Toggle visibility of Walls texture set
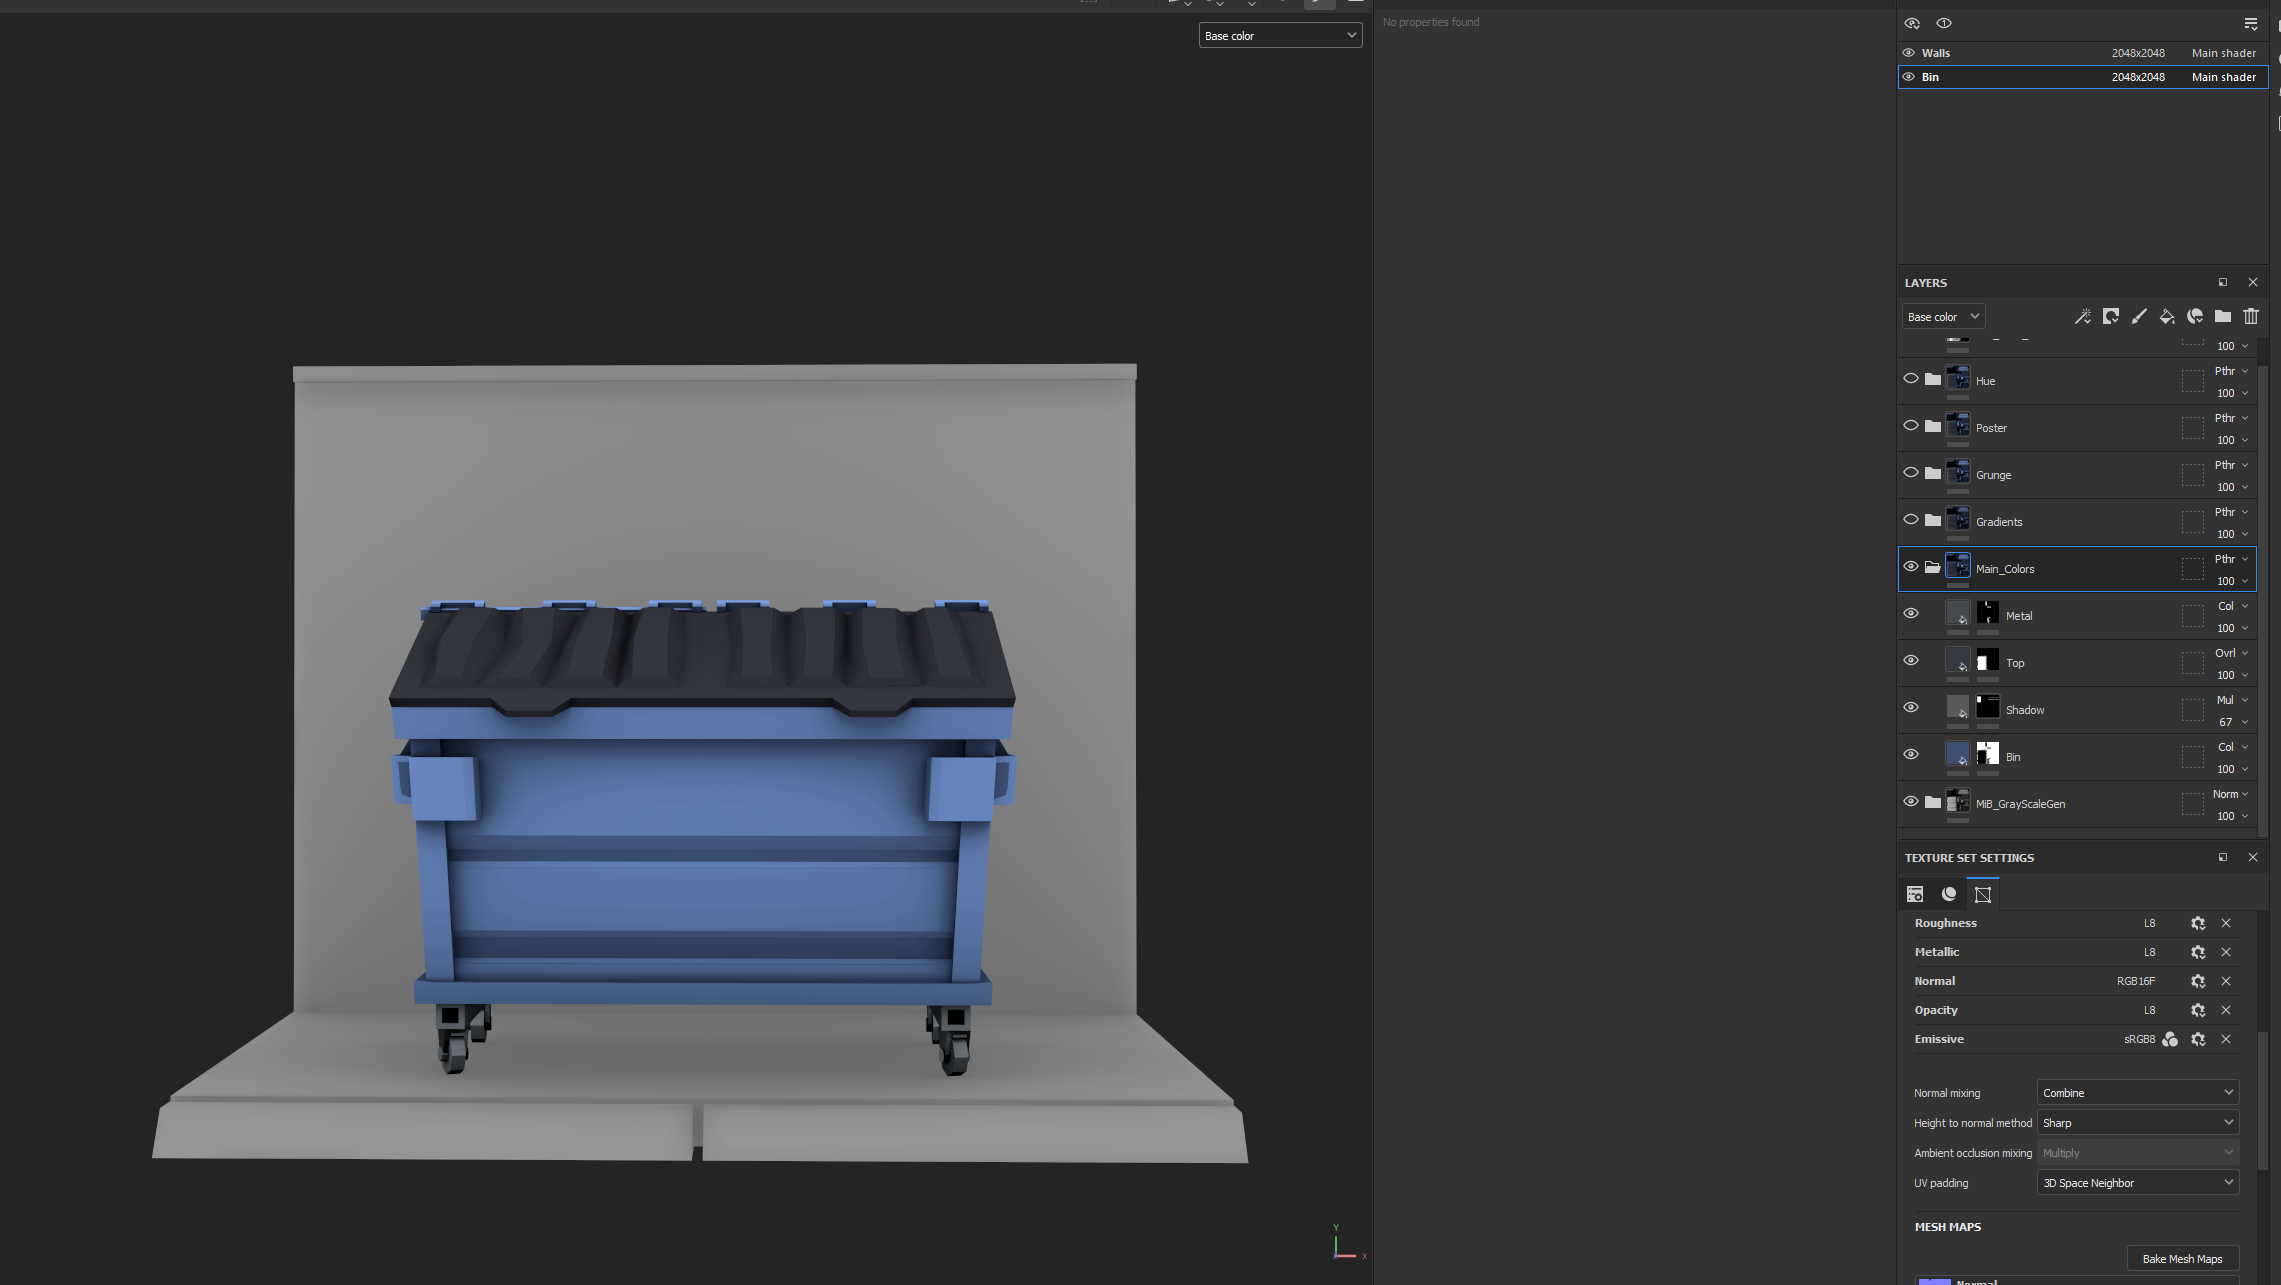Image resolution: width=2281 pixels, height=1285 pixels. pos(1908,53)
